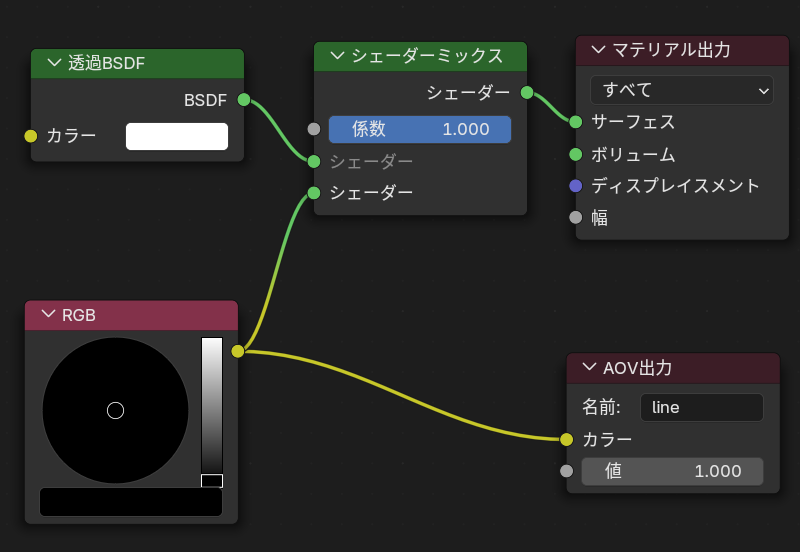
Task: Click the ディスプレイスメント input socket
Action: tap(575, 186)
